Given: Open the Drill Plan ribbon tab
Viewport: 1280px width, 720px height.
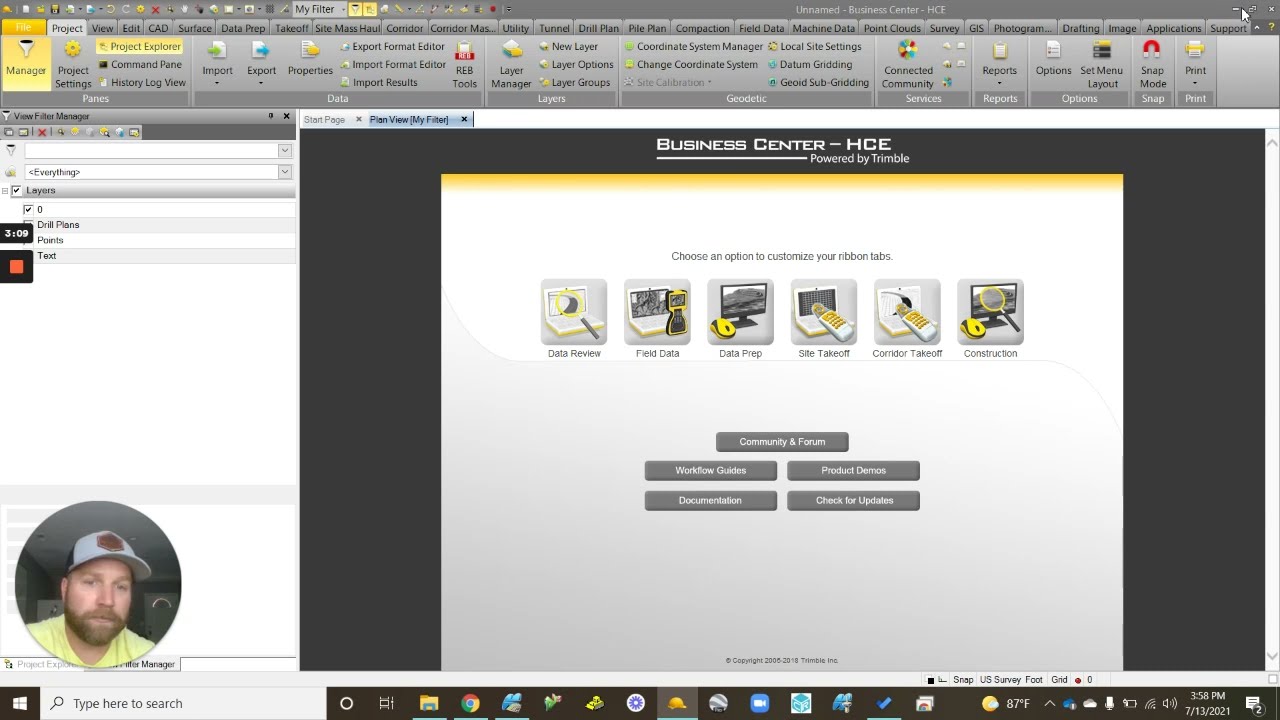Looking at the screenshot, I should (x=598, y=28).
